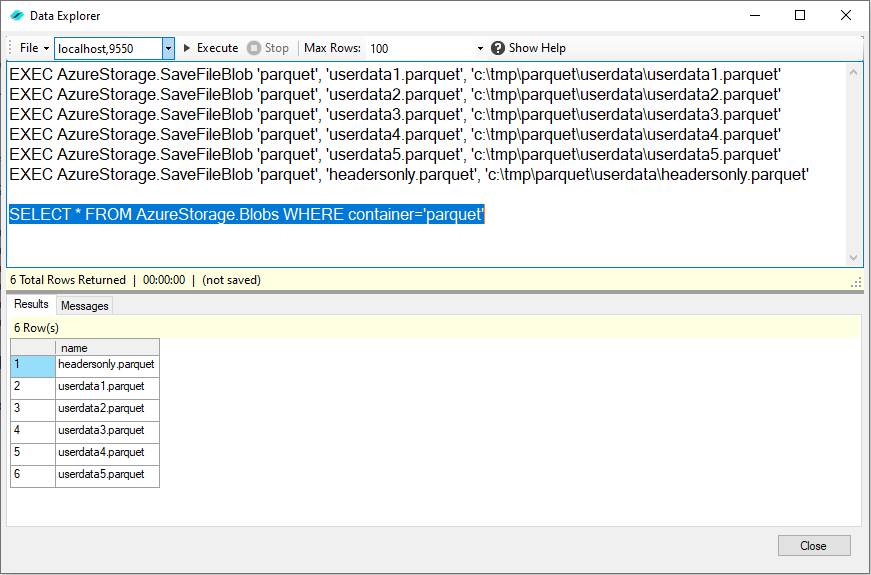Click the resize grip at status bar corner

pyautogui.click(x=856, y=283)
